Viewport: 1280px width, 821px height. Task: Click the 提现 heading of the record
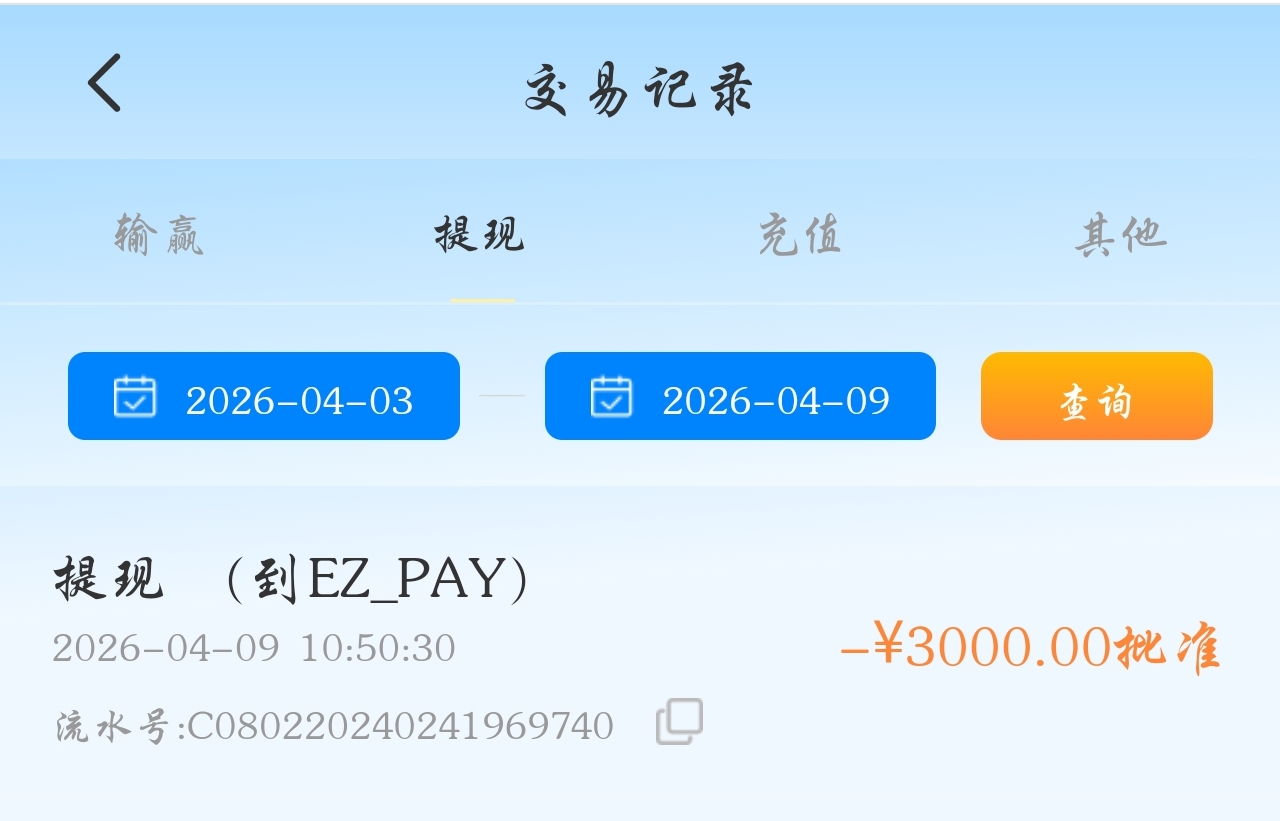[108, 578]
